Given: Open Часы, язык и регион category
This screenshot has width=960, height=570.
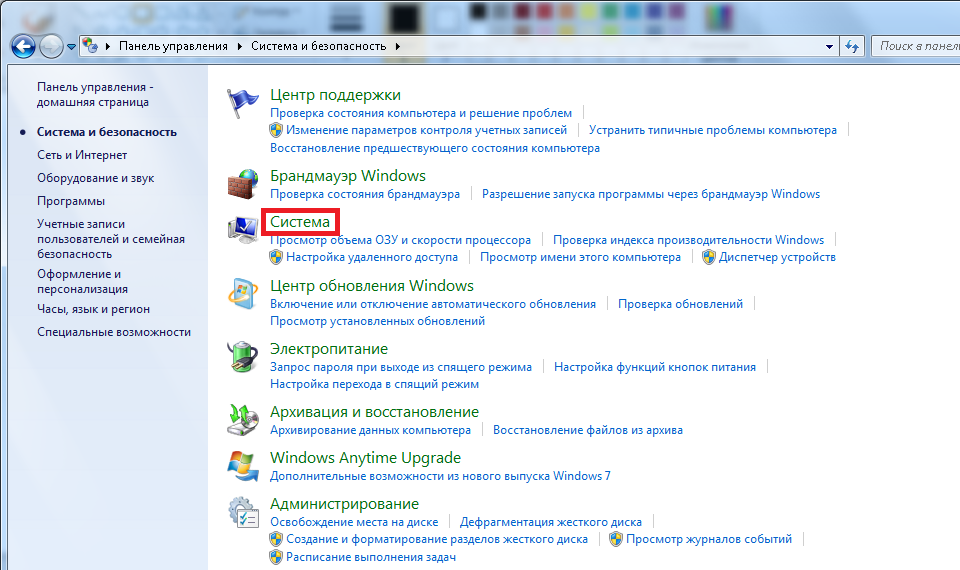Looking at the screenshot, I should (93, 309).
